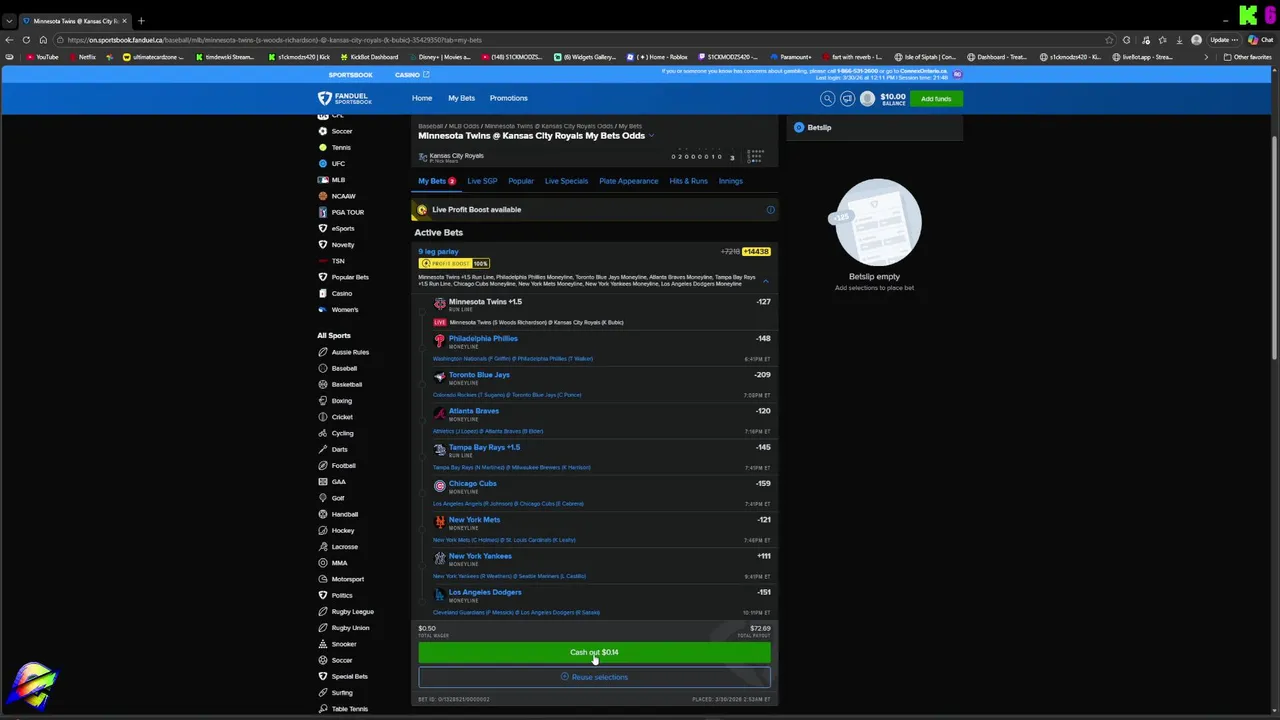Click the MLB Odds breadcrumb
The image size is (1280, 720).
click(464, 126)
